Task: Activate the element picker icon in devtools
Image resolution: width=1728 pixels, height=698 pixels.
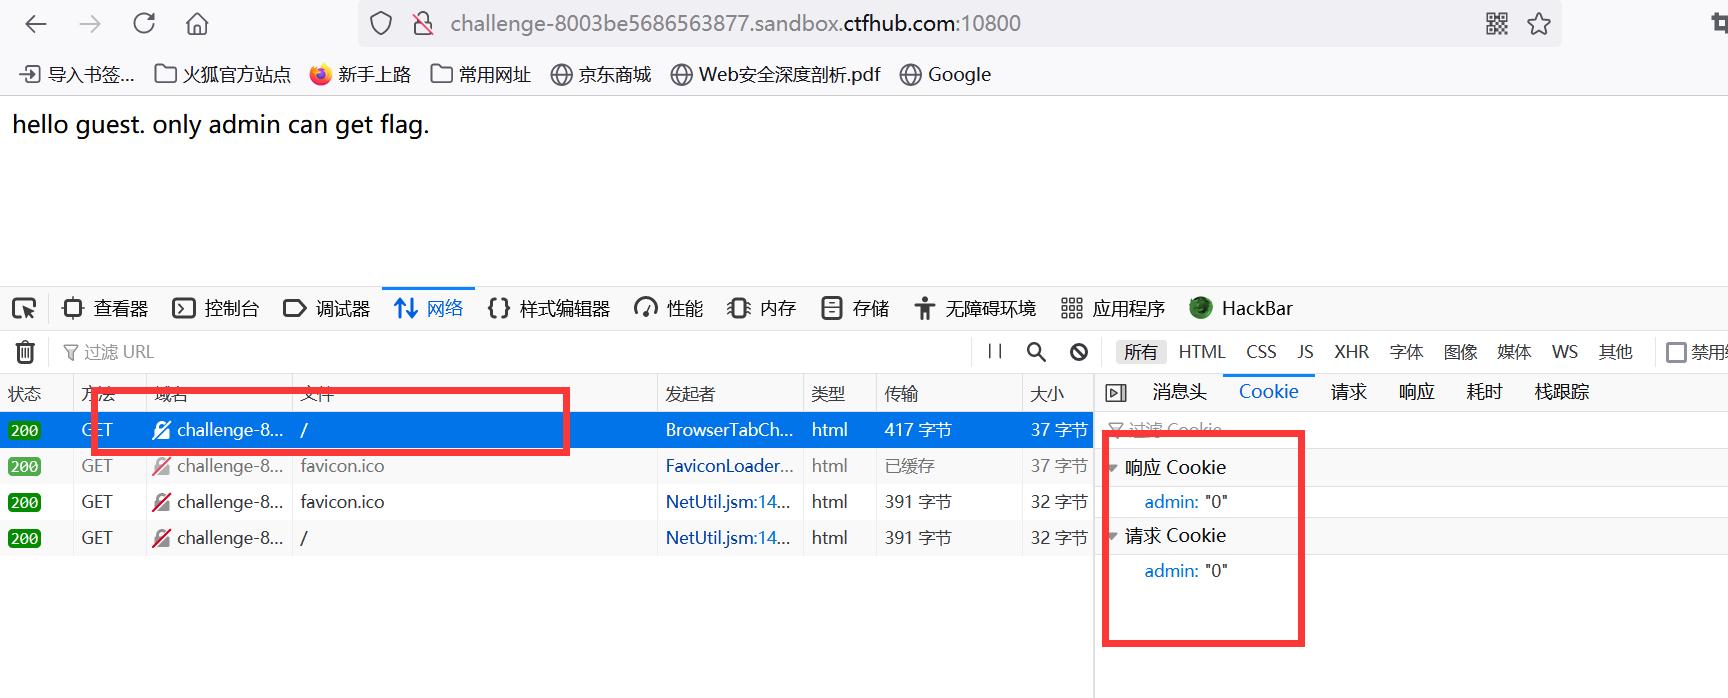Action: [x=24, y=308]
